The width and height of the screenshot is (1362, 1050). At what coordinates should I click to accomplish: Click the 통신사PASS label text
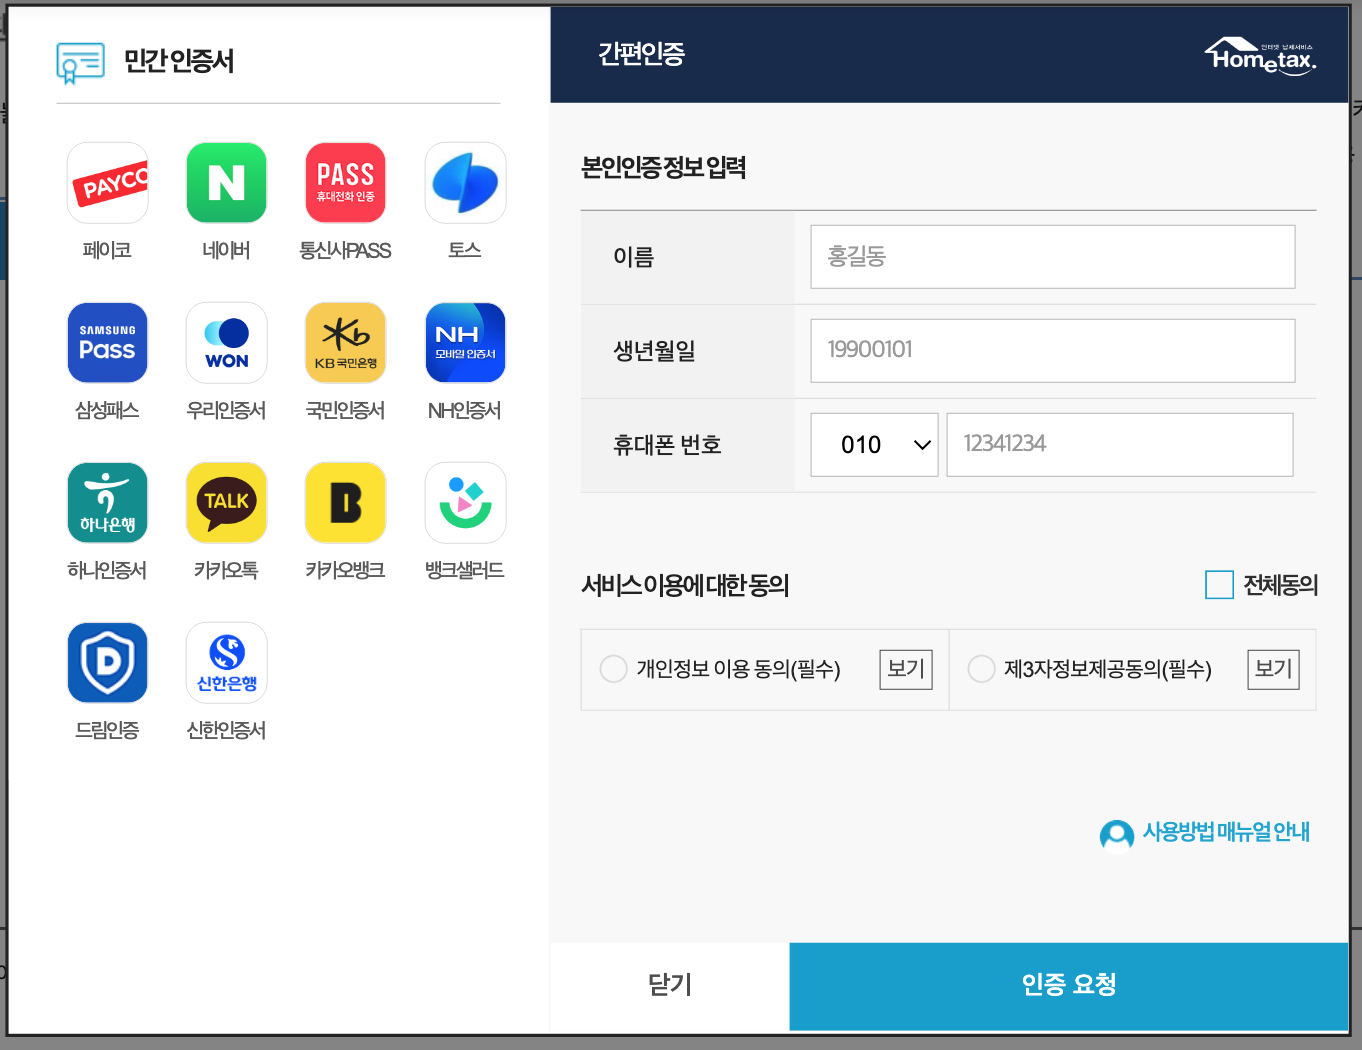(345, 251)
